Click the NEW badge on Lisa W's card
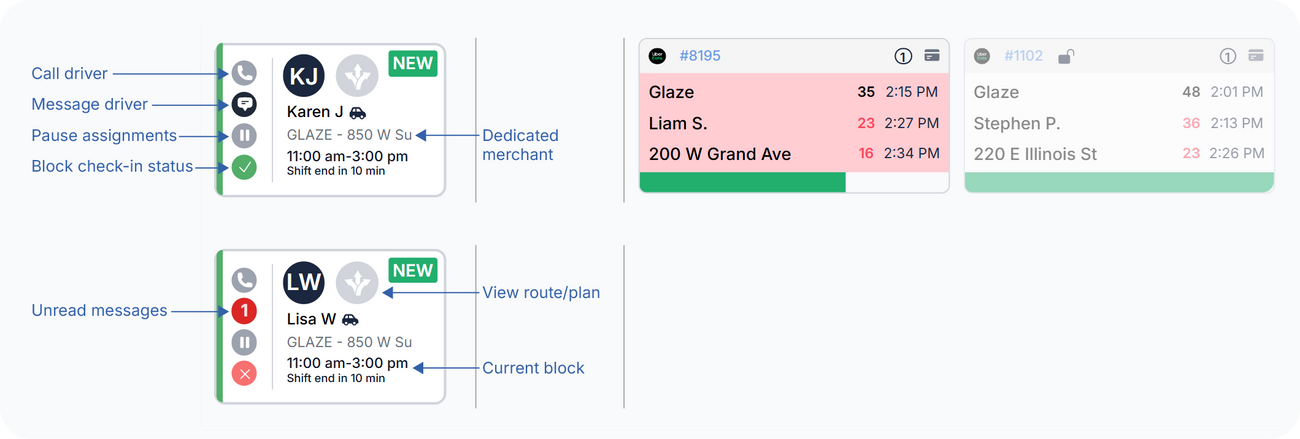The height and width of the screenshot is (439, 1300). pyautogui.click(x=413, y=270)
